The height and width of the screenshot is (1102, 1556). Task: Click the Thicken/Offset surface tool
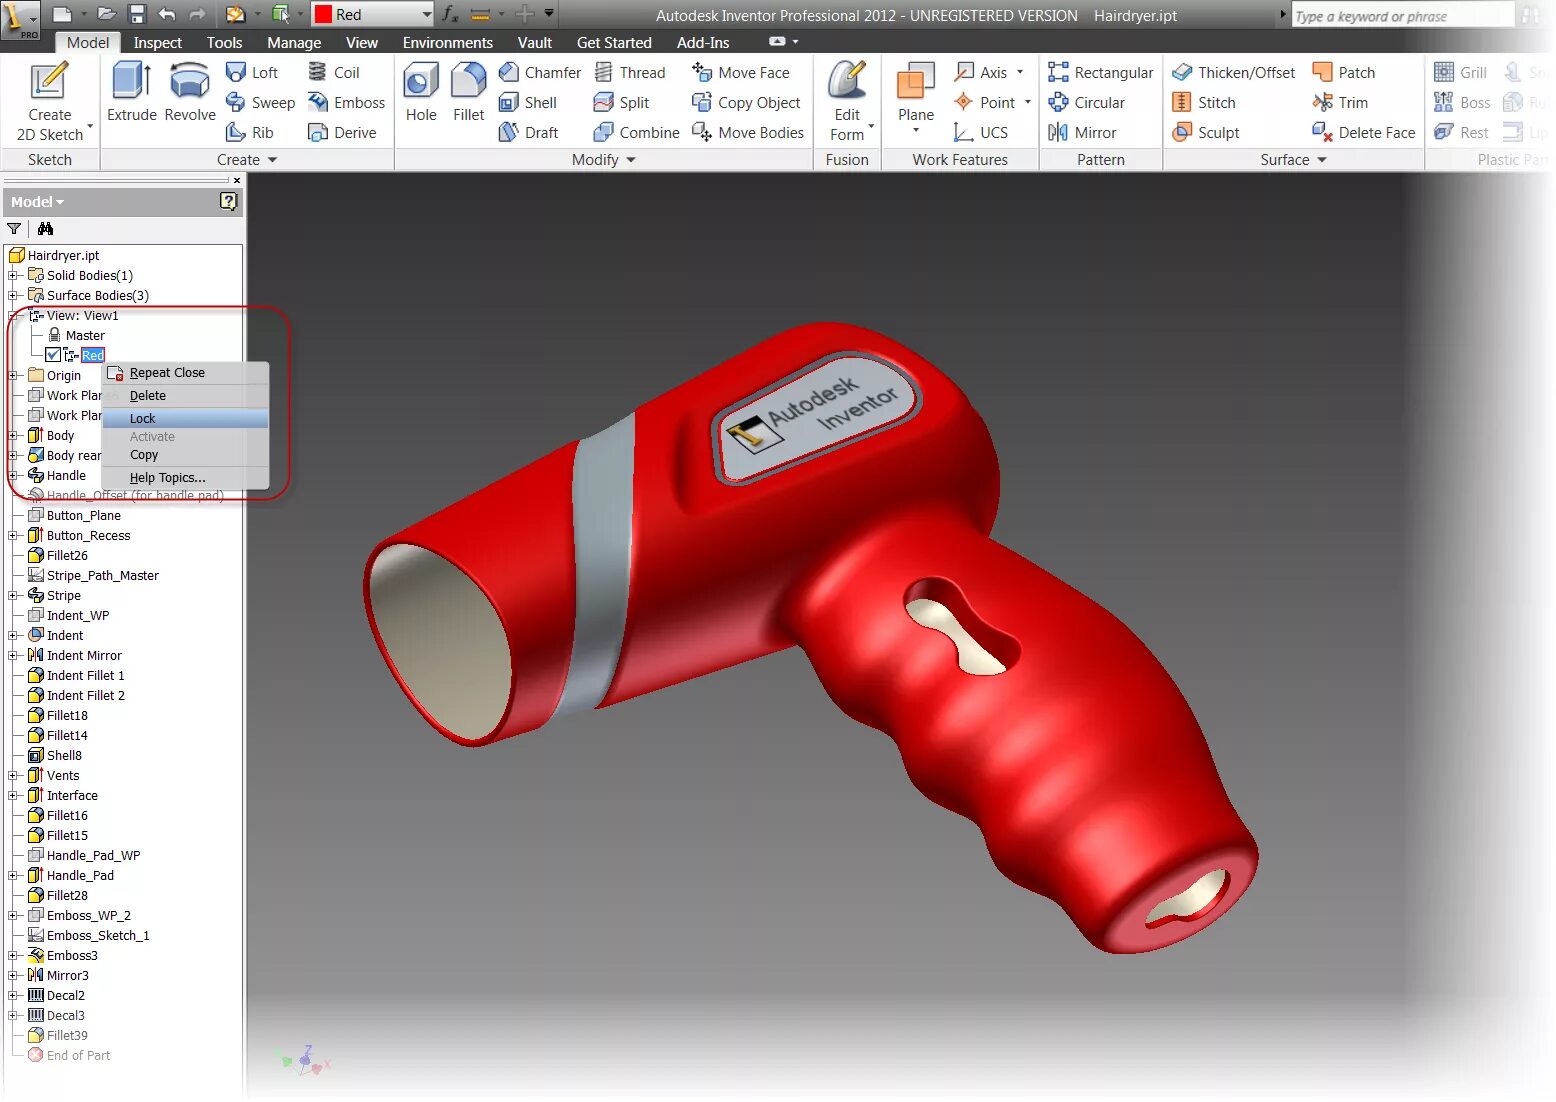pos(1233,72)
